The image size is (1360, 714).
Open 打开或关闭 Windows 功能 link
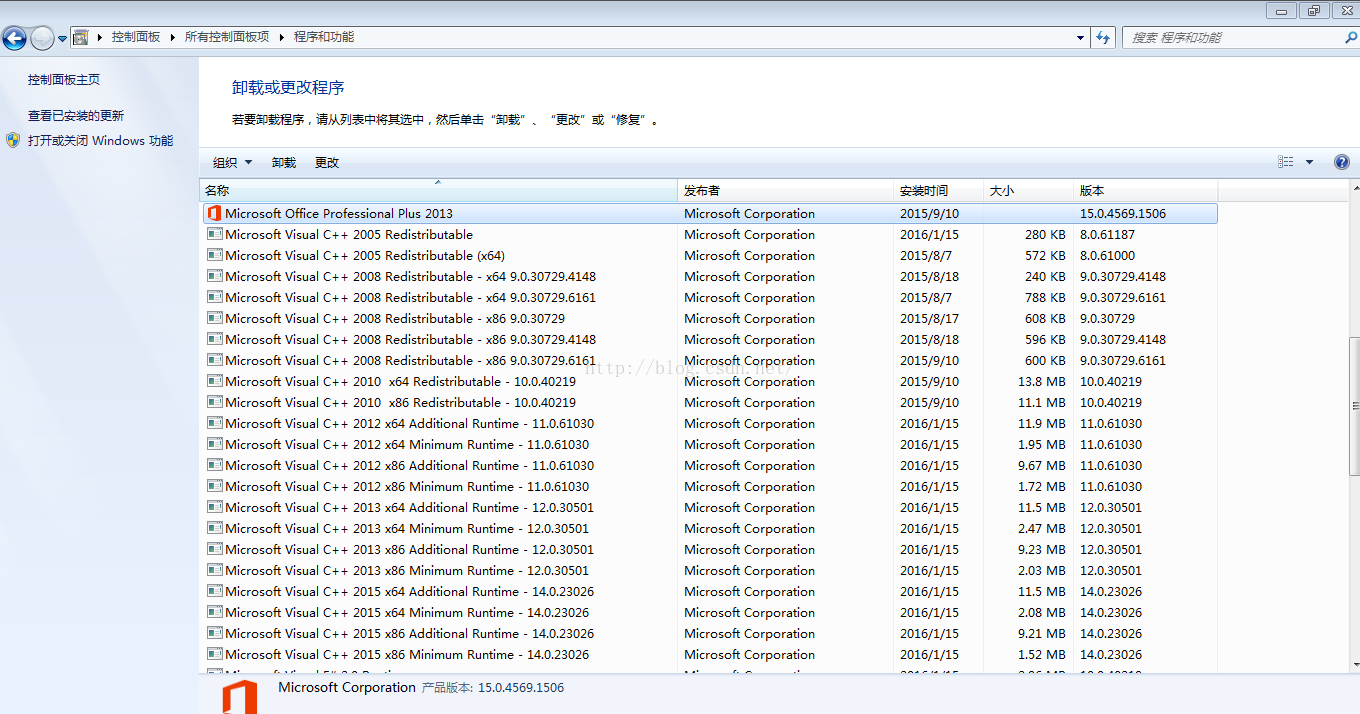[101, 141]
